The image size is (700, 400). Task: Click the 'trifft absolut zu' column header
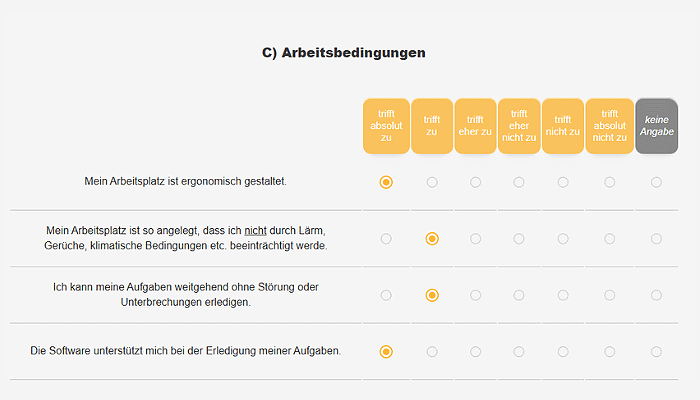click(x=386, y=126)
